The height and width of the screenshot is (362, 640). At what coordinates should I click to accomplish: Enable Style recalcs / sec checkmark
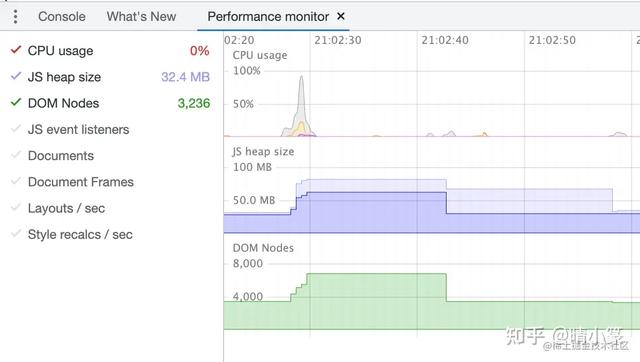point(16,234)
